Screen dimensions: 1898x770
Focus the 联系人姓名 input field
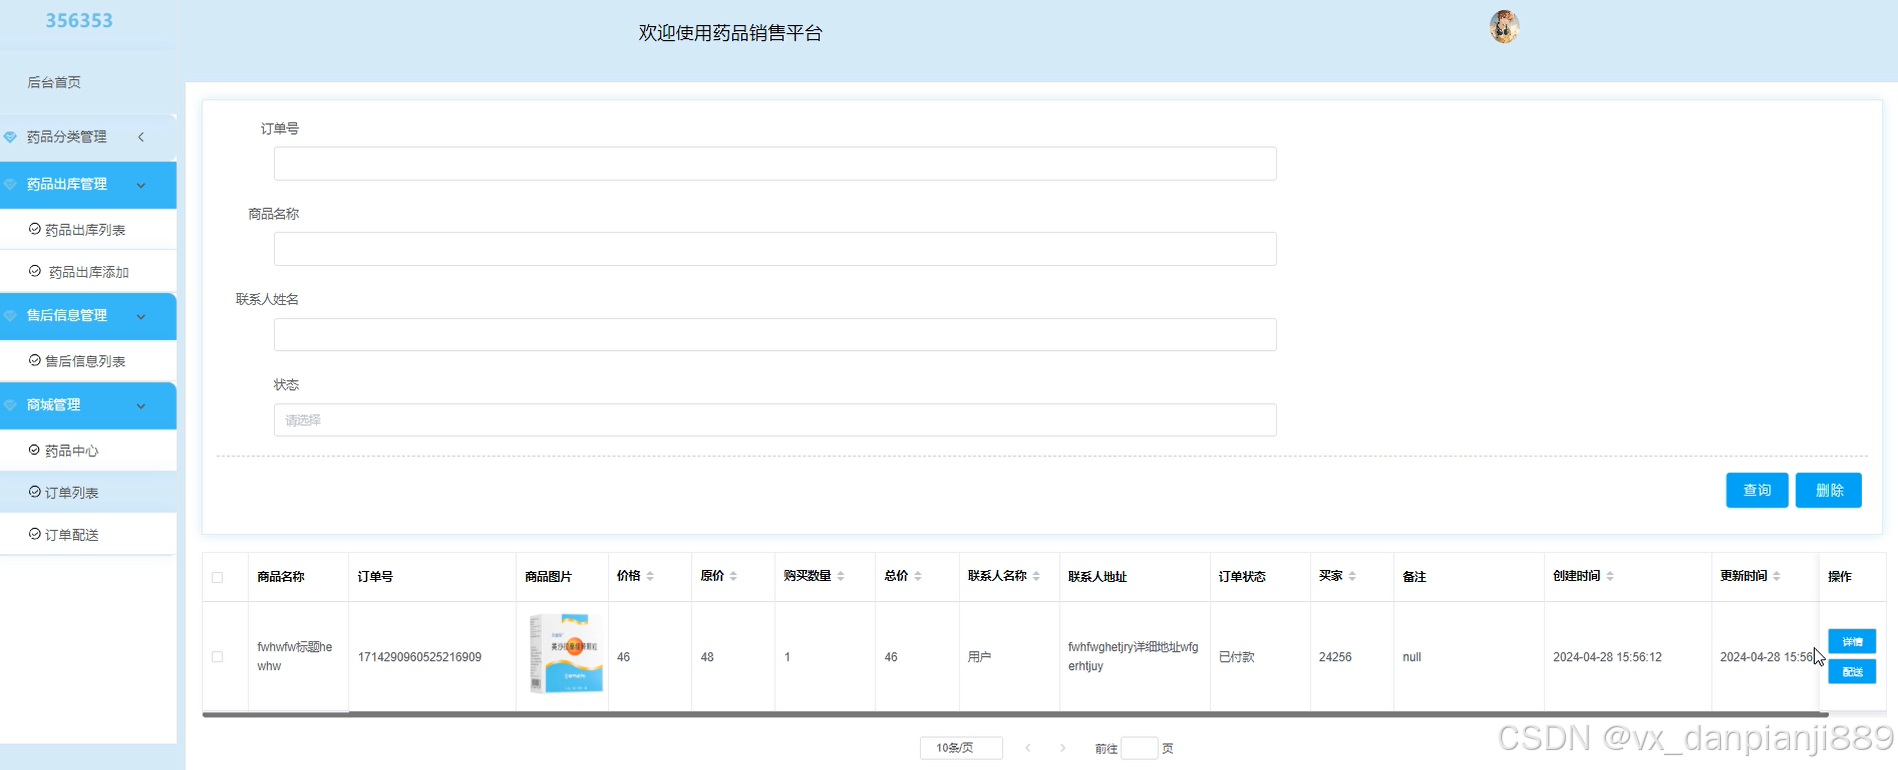[x=775, y=334]
